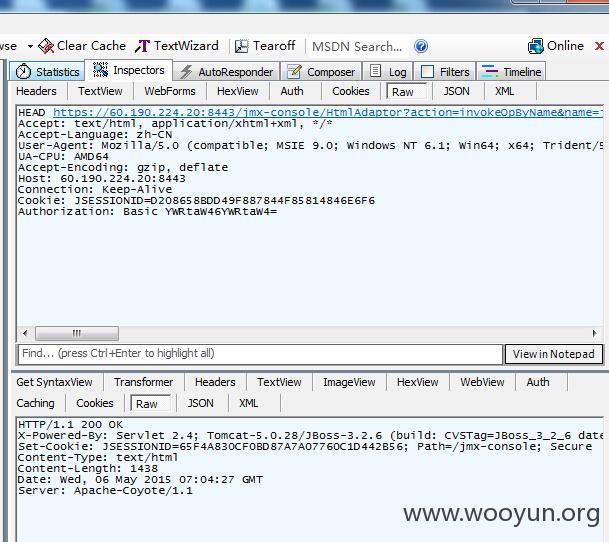
Task: Click the horizontal scrollbar left arrow
Action: coord(25,333)
